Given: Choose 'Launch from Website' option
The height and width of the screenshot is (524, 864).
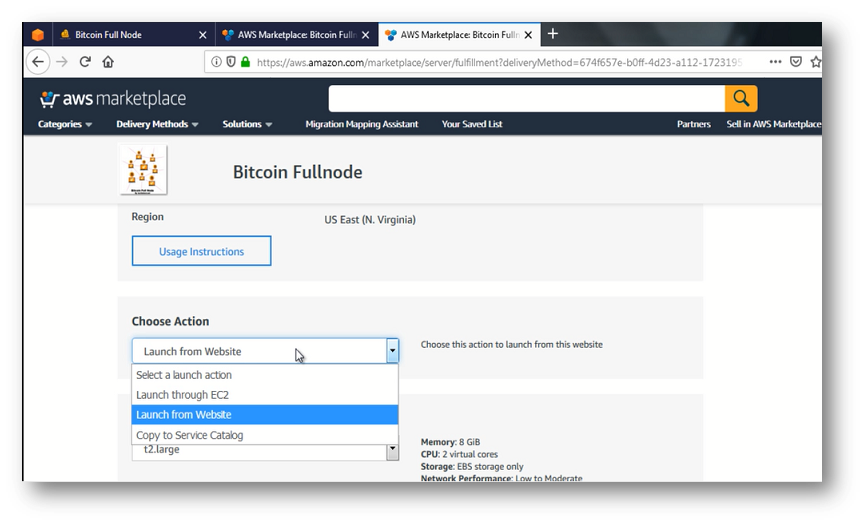Looking at the screenshot, I should point(264,414).
